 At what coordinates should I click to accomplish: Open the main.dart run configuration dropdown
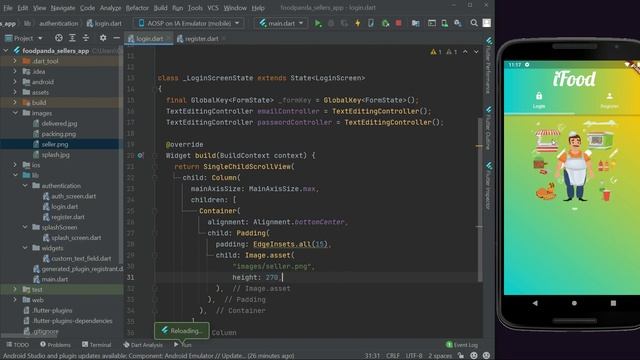point(281,23)
